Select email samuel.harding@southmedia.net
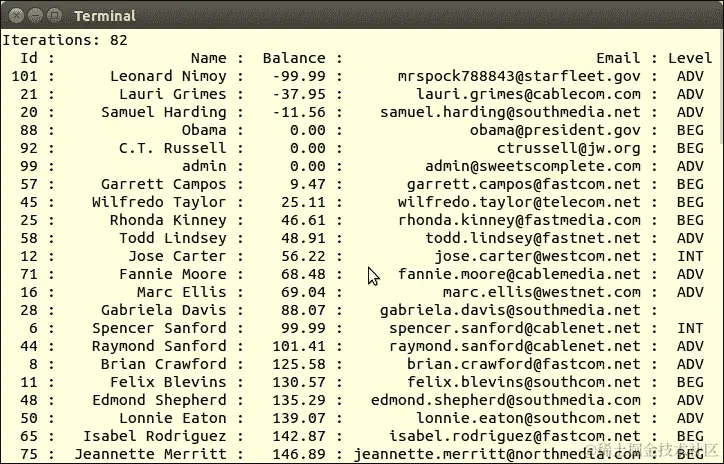Image resolution: width=724 pixels, height=464 pixels. (x=510, y=112)
